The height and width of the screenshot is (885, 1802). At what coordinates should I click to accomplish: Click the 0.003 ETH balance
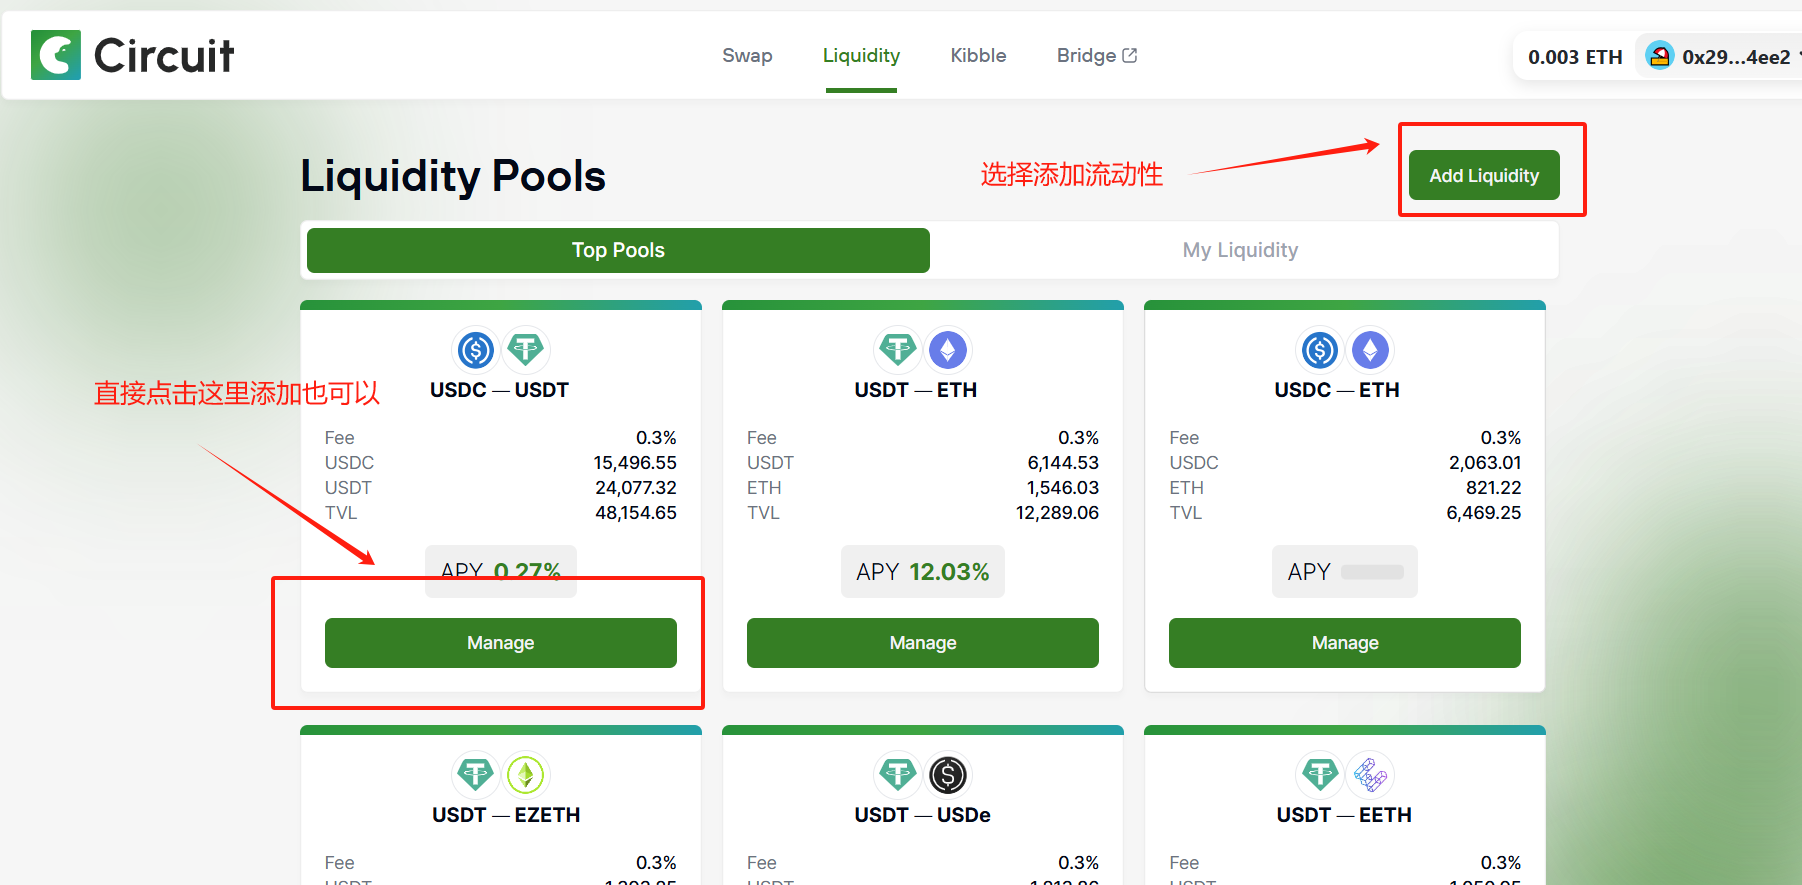(1575, 57)
